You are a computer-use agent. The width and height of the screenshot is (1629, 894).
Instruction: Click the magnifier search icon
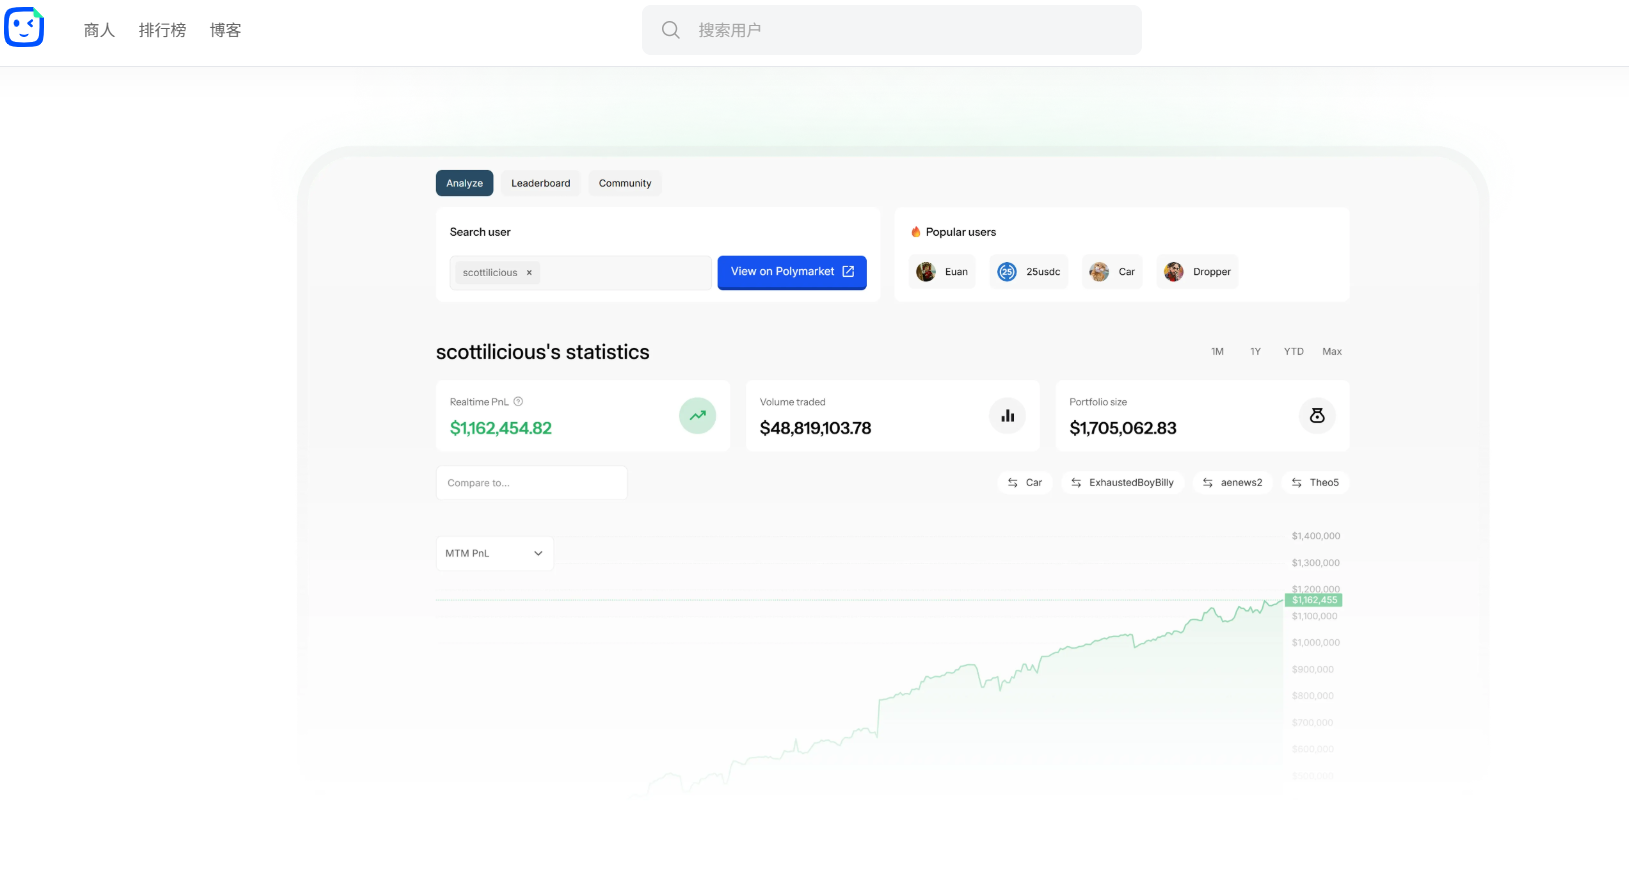coord(671,30)
